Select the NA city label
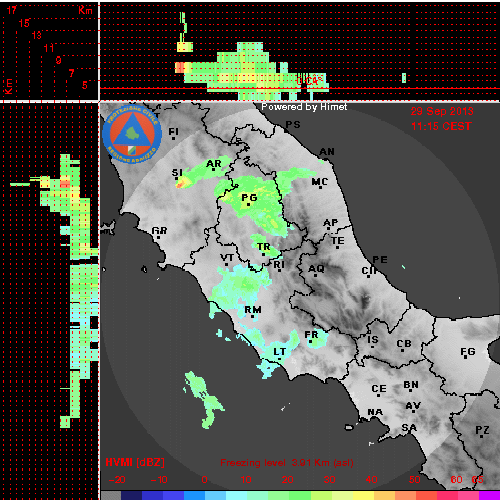500x500 pixels. click(x=375, y=412)
